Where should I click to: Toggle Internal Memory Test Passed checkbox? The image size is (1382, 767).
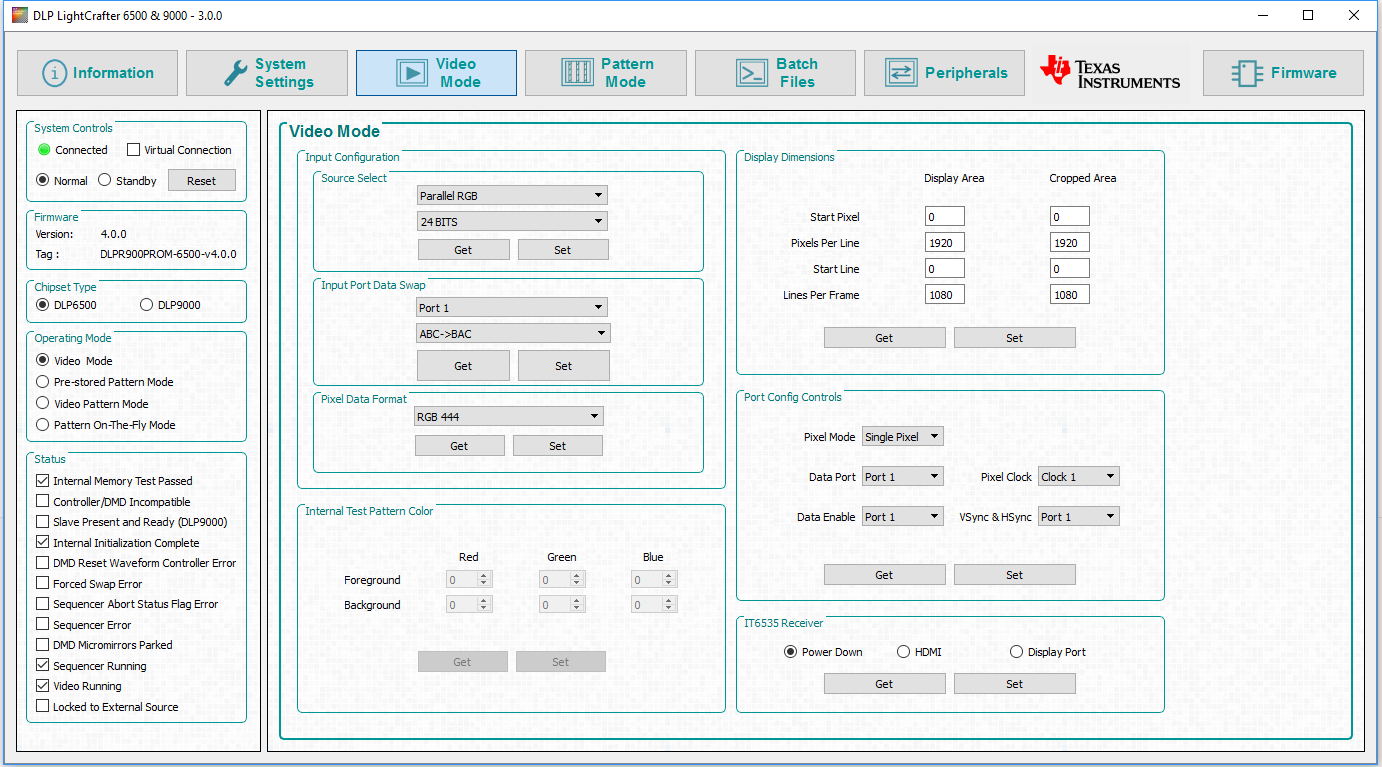click(42, 481)
